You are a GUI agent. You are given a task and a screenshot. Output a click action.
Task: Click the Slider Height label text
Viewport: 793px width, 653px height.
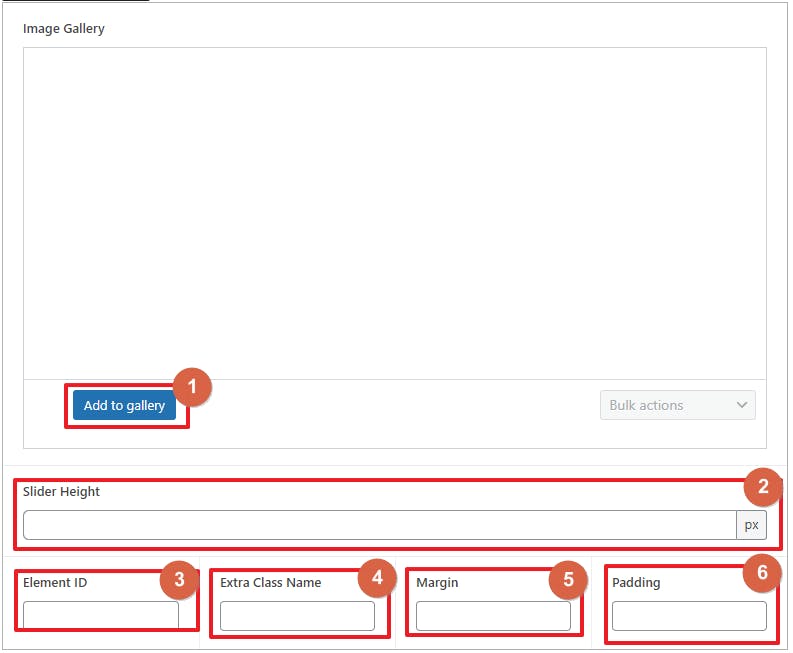point(62,492)
